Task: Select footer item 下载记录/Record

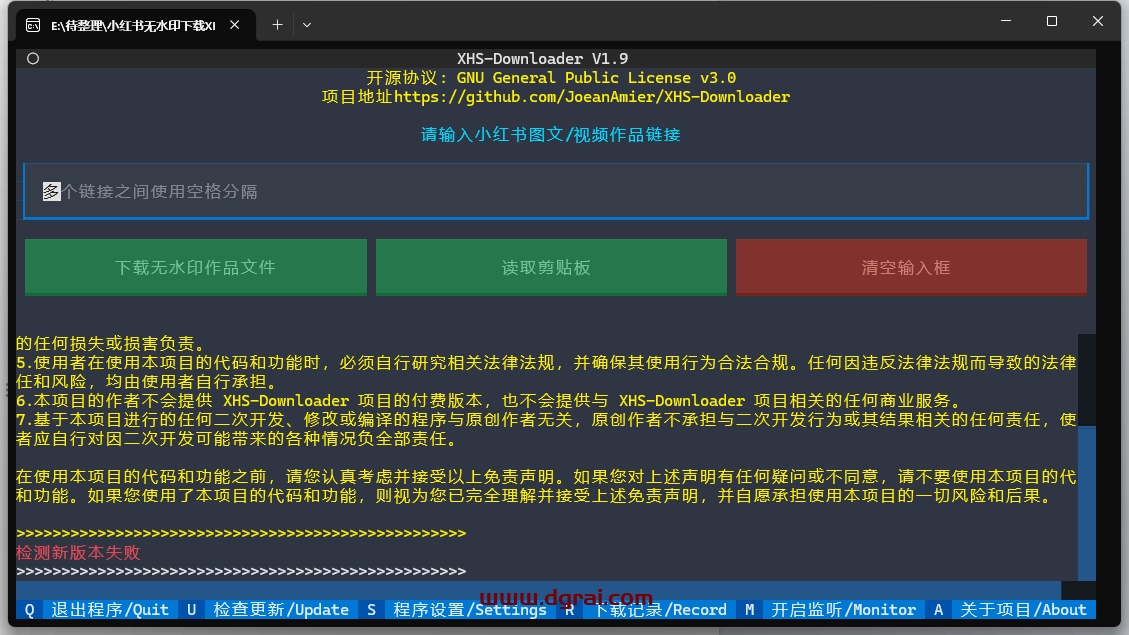Action: (x=659, y=610)
